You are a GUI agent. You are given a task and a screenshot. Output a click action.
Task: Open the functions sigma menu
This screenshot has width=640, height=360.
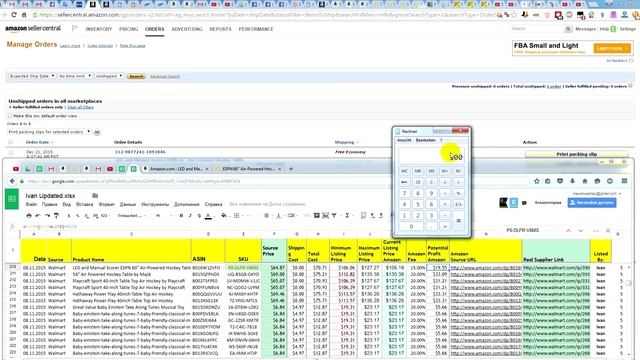pyautogui.click(x=347, y=216)
